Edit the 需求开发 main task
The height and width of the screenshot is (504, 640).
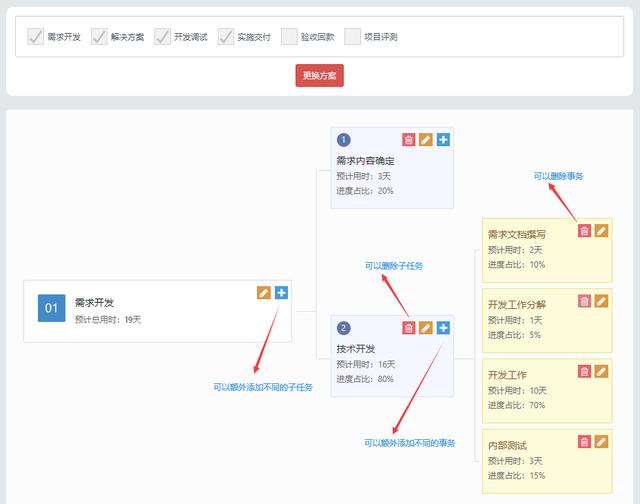[264, 293]
